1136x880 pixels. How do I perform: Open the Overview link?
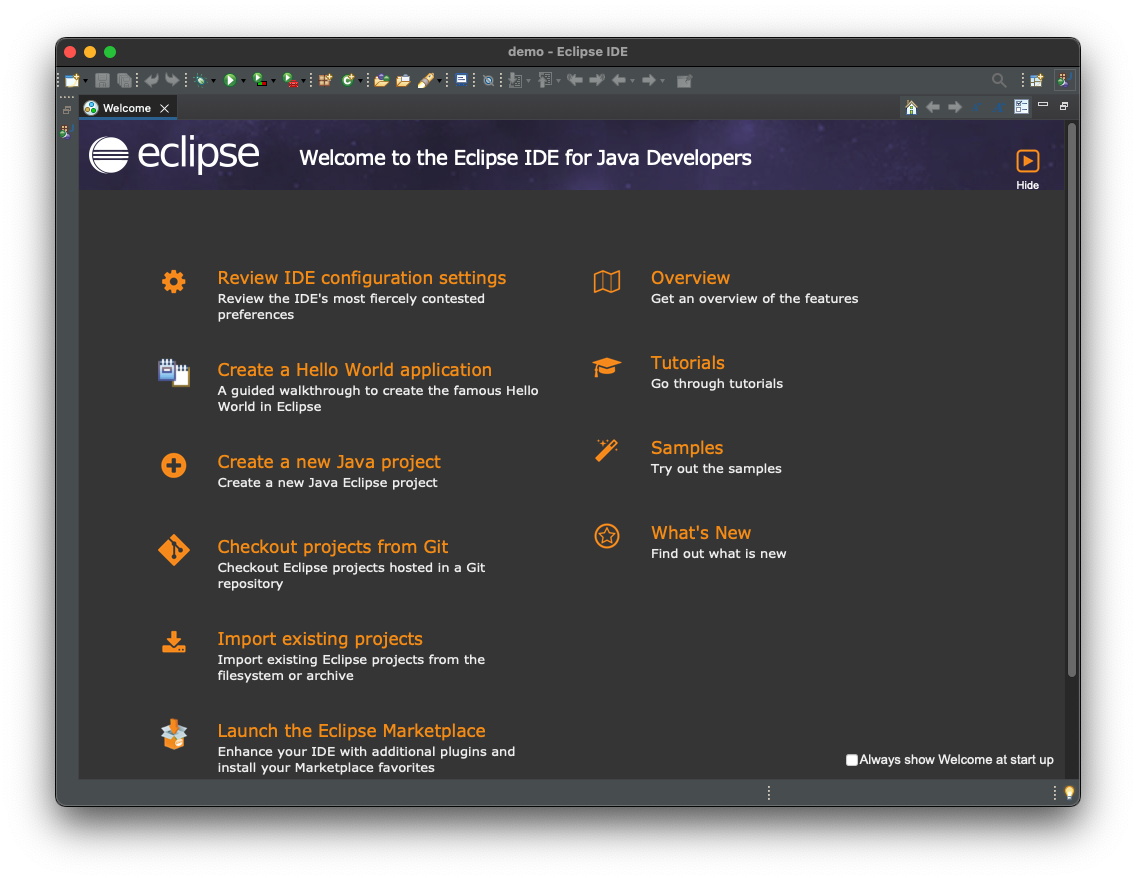690,277
